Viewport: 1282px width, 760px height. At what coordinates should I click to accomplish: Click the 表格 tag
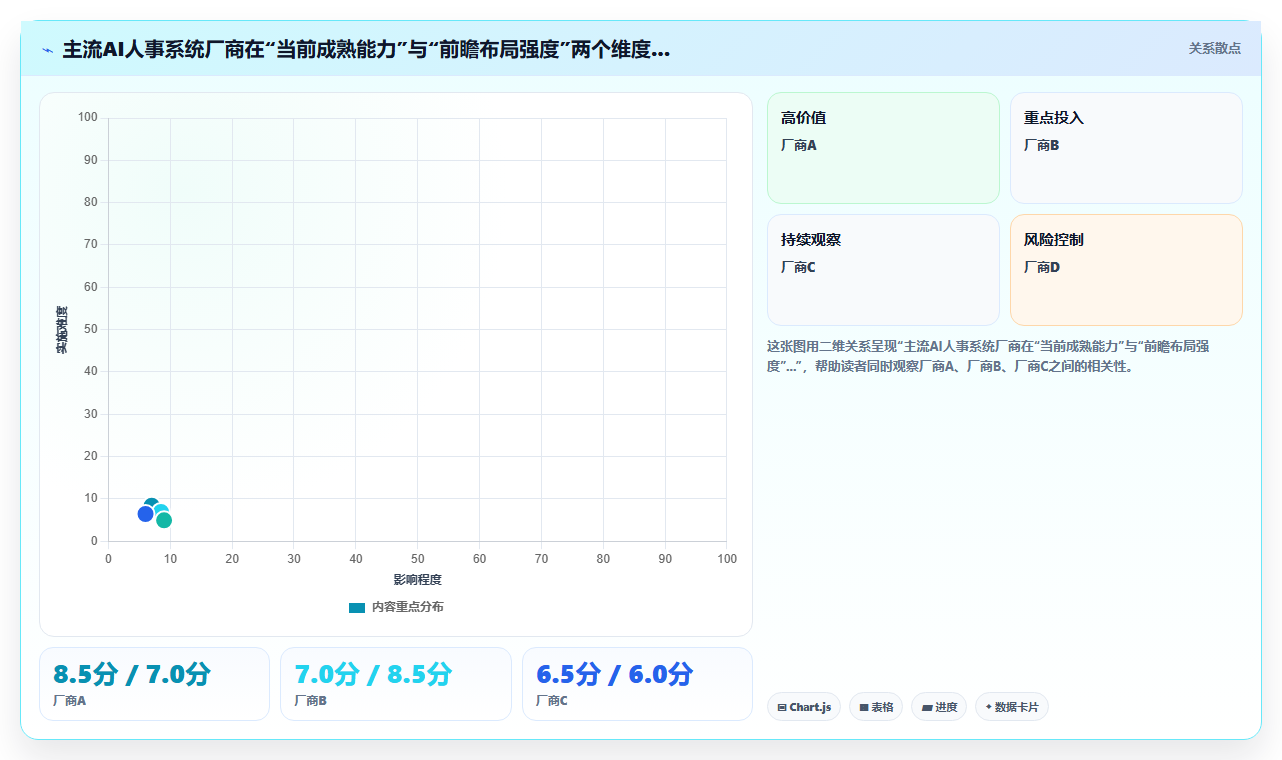[x=876, y=707]
